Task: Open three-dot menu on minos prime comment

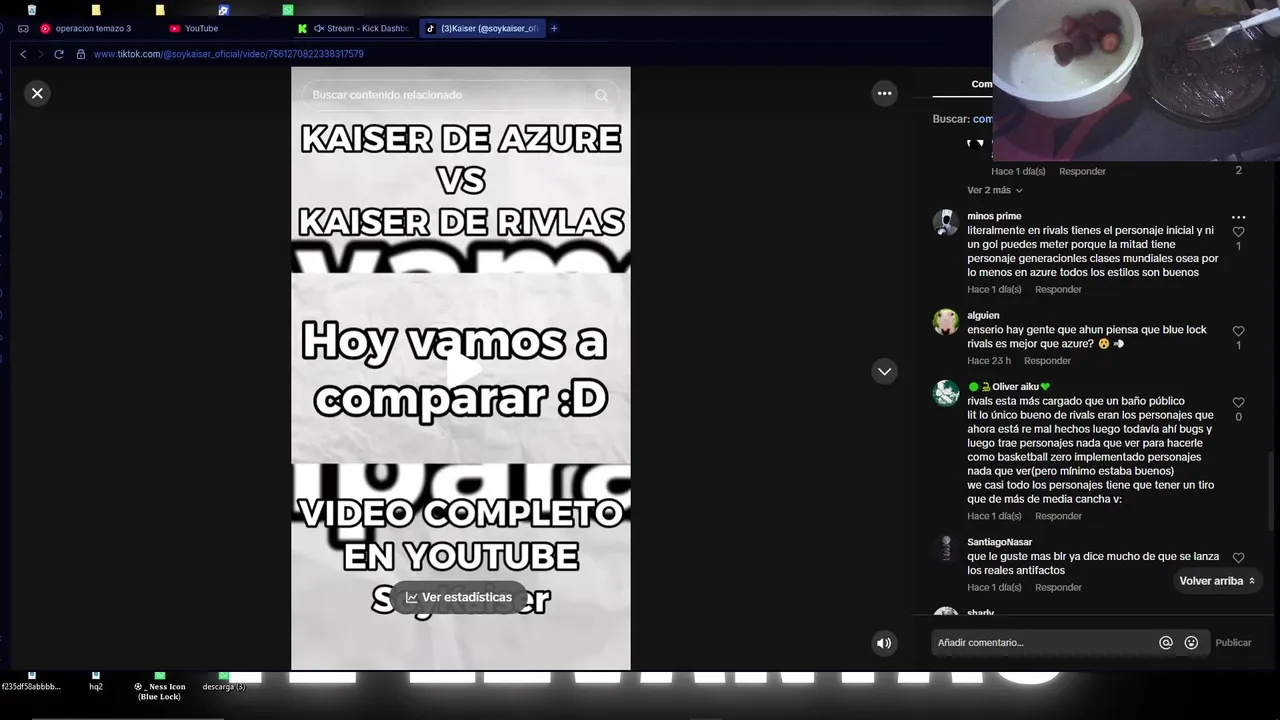Action: pos(1238,217)
